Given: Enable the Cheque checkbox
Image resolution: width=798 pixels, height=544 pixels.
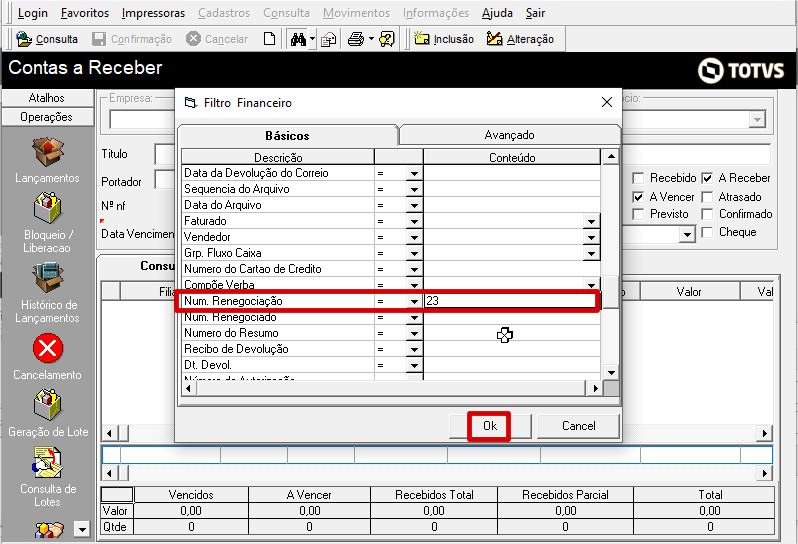Looking at the screenshot, I should pos(707,233).
